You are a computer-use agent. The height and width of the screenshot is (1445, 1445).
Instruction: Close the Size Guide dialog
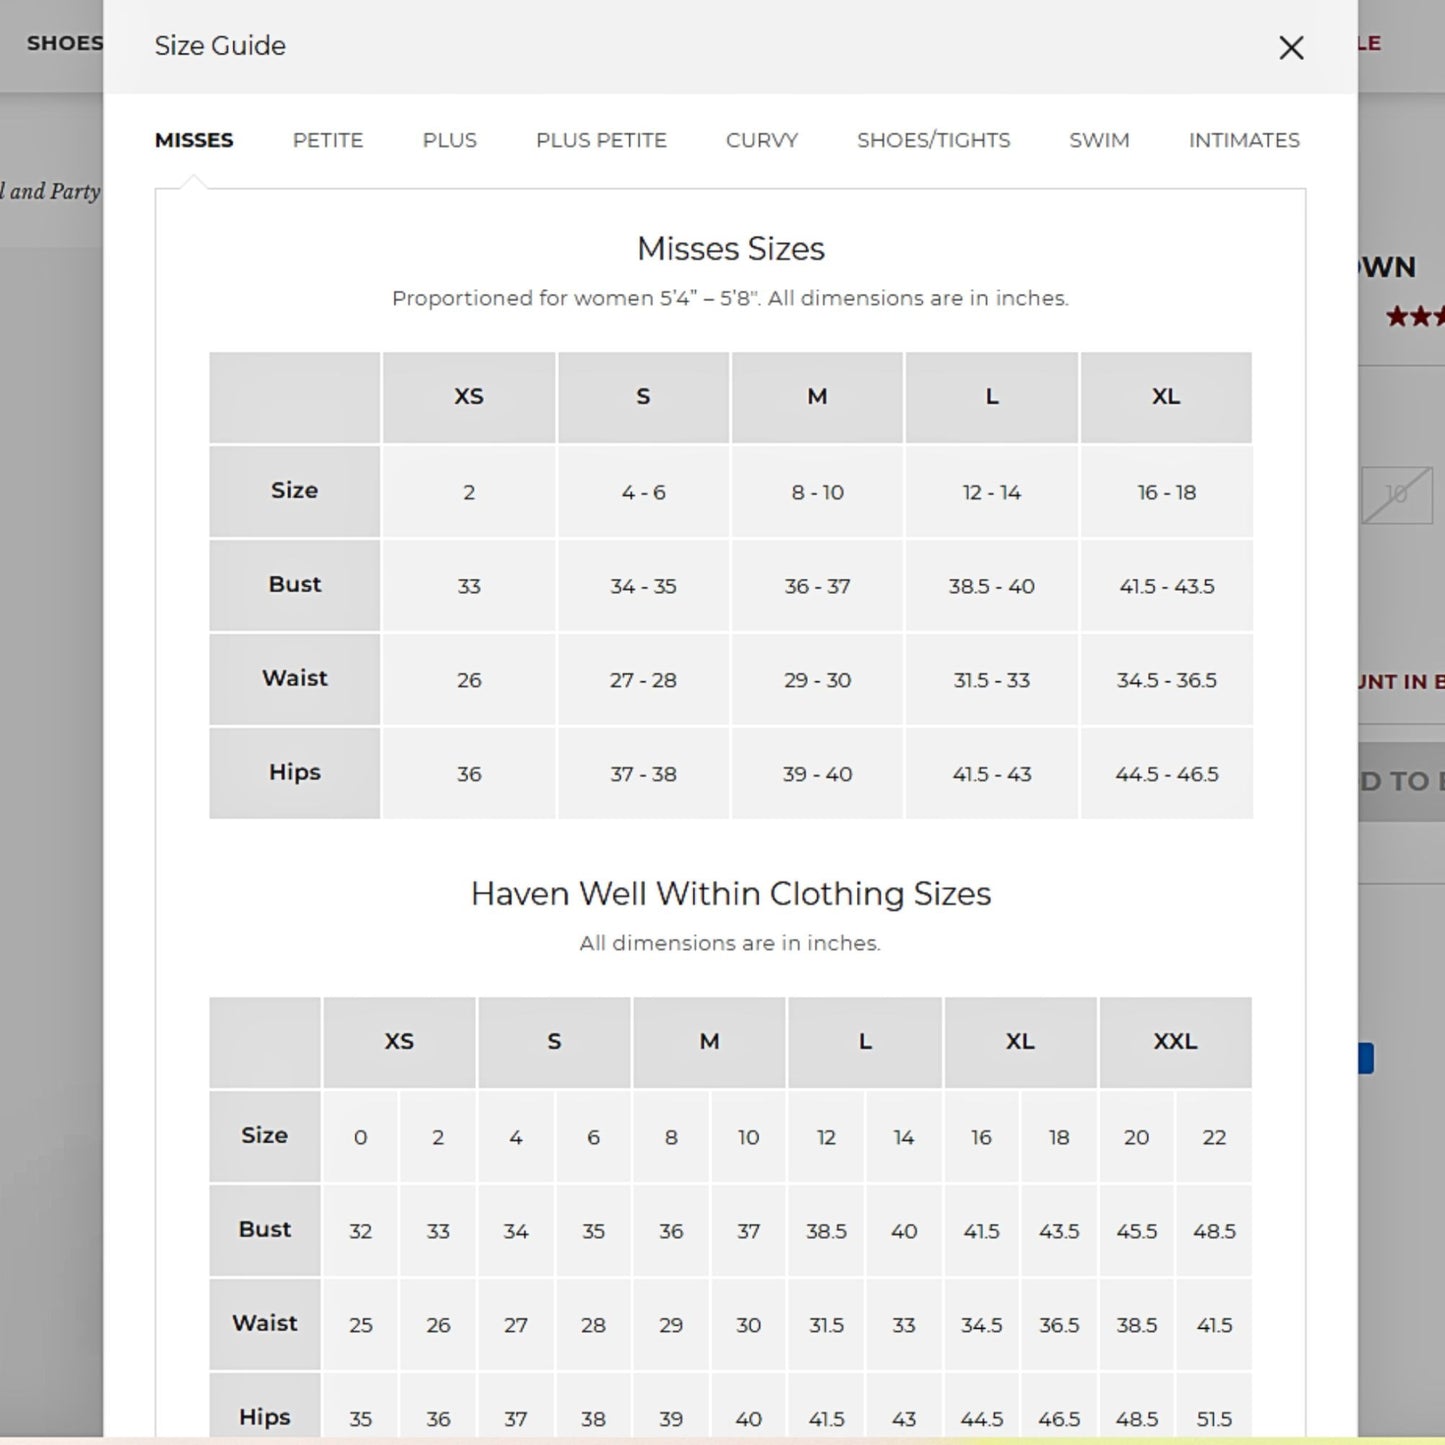tap(1290, 47)
